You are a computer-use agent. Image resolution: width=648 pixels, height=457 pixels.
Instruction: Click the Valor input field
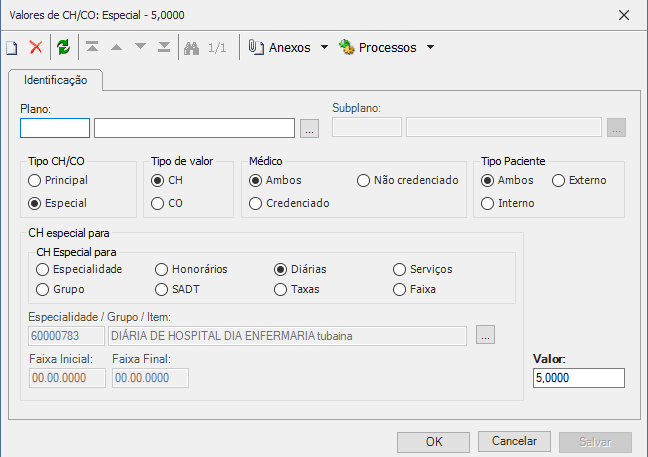pos(579,377)
